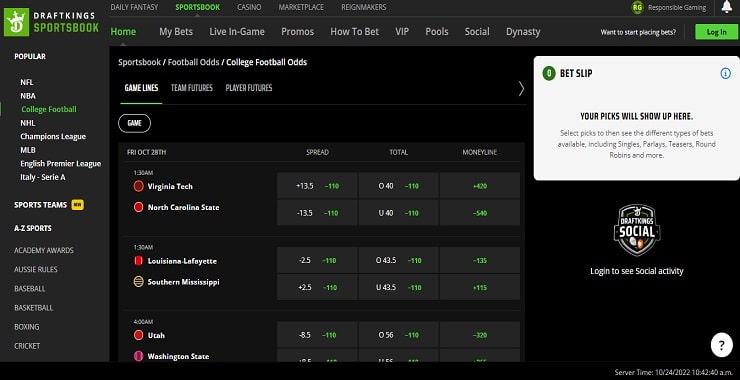
Task: Select NHL in the Popular sidebar
Action: [x=28, y=123]
